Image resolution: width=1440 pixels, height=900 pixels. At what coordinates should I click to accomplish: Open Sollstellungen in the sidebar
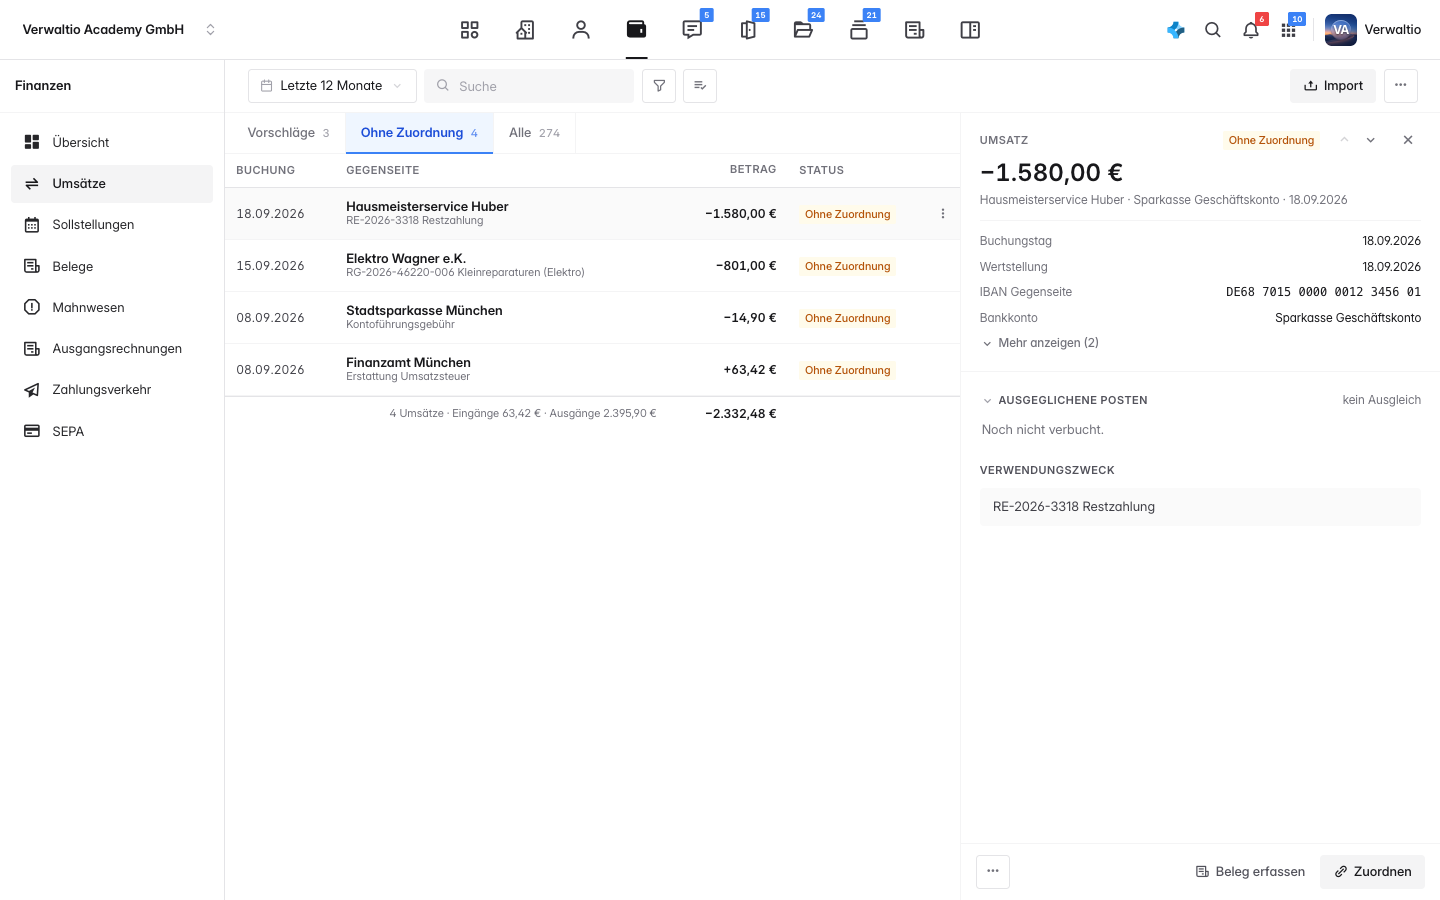112,225
